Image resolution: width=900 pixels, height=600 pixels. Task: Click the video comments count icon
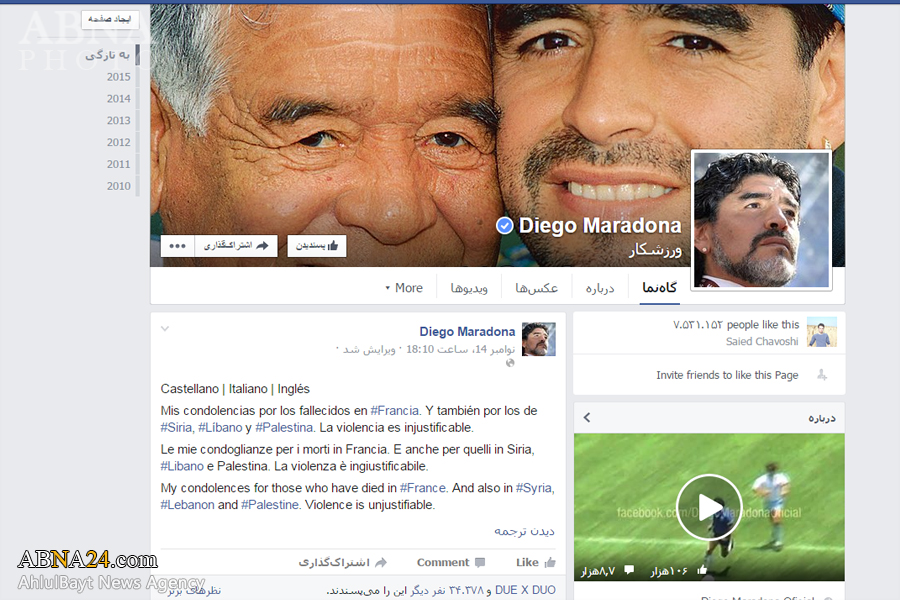629,570
